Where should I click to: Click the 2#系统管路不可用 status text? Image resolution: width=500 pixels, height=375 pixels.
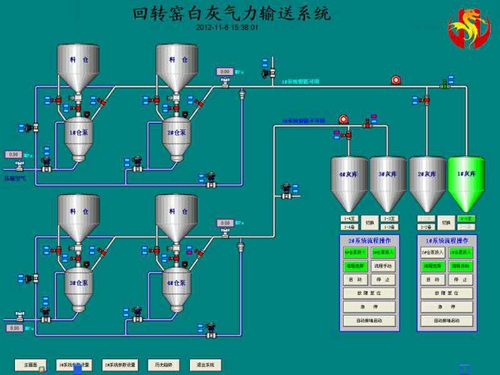click(x=304, y=121)
